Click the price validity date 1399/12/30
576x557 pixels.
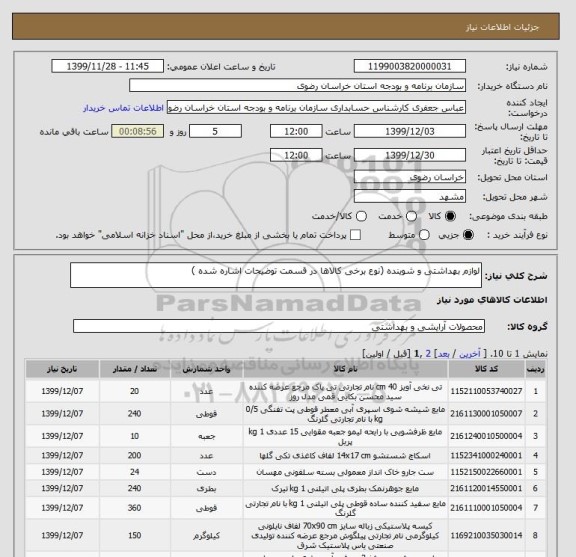410,155
